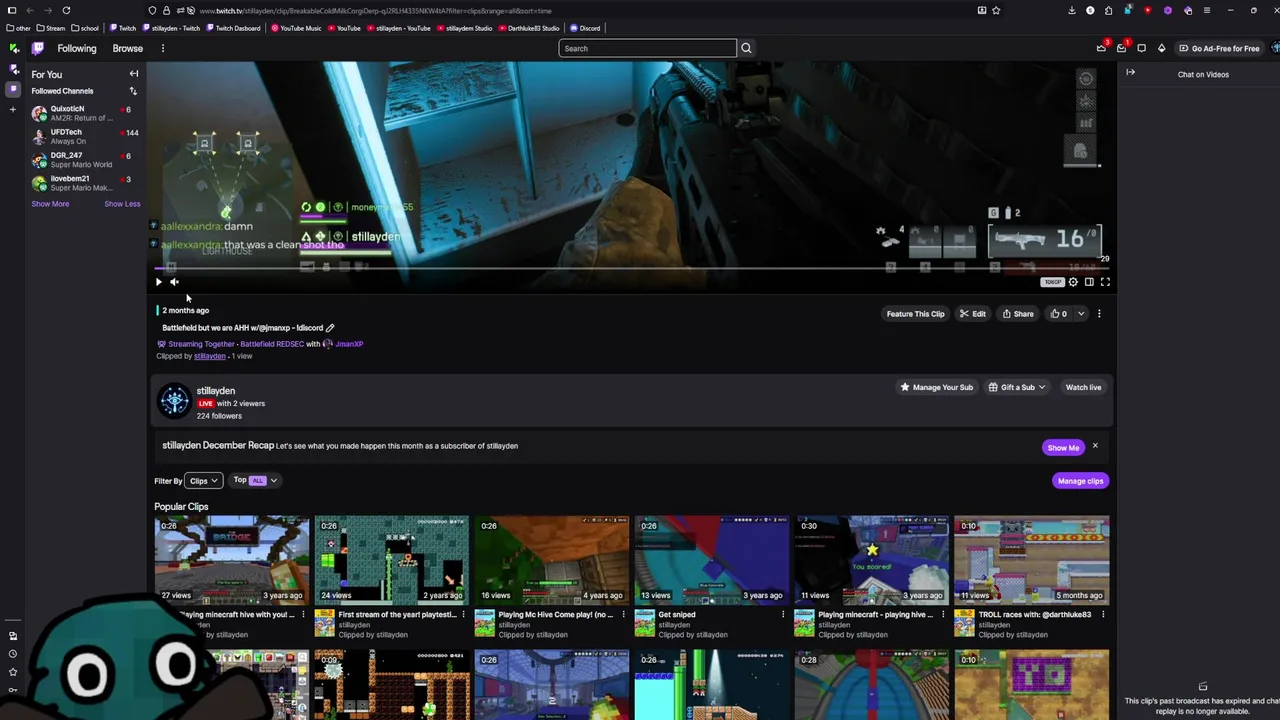Click the Twitch search input field
This screenshot has width=1280, height=720.
pyautogui.click(x=647, y=48)
